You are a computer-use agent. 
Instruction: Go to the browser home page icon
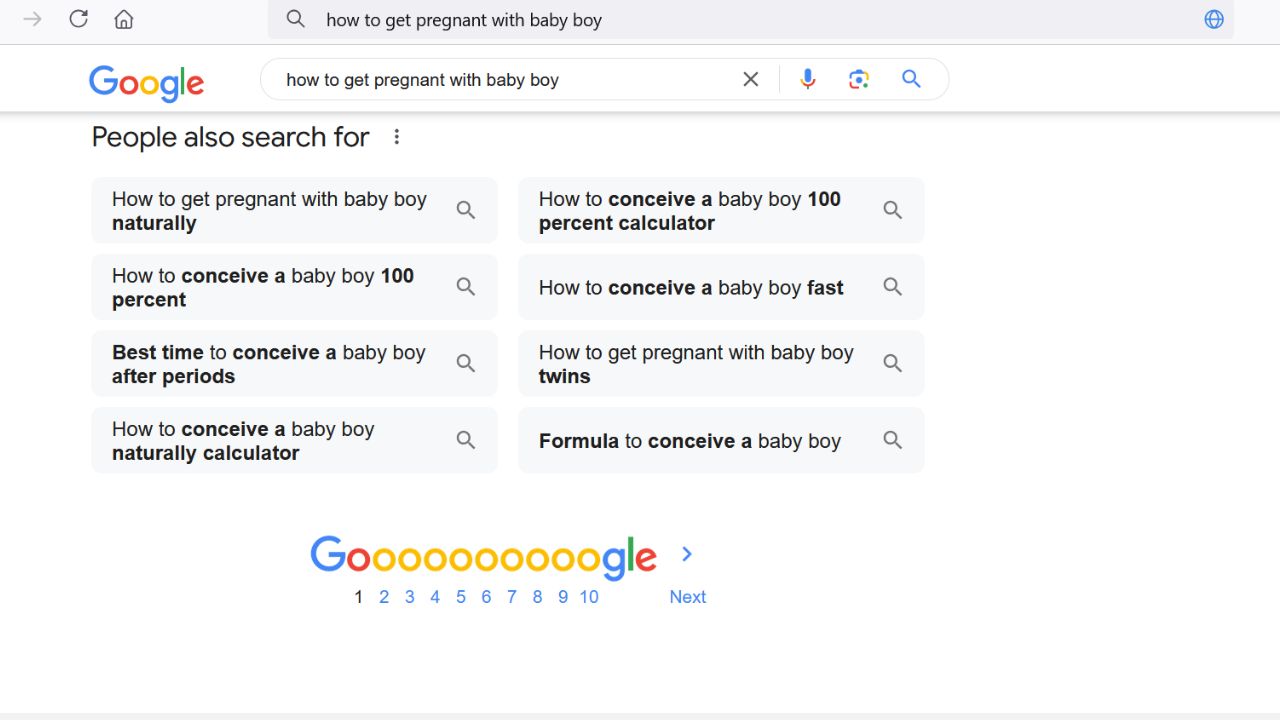pyautogui.click(x=124, y=19)
